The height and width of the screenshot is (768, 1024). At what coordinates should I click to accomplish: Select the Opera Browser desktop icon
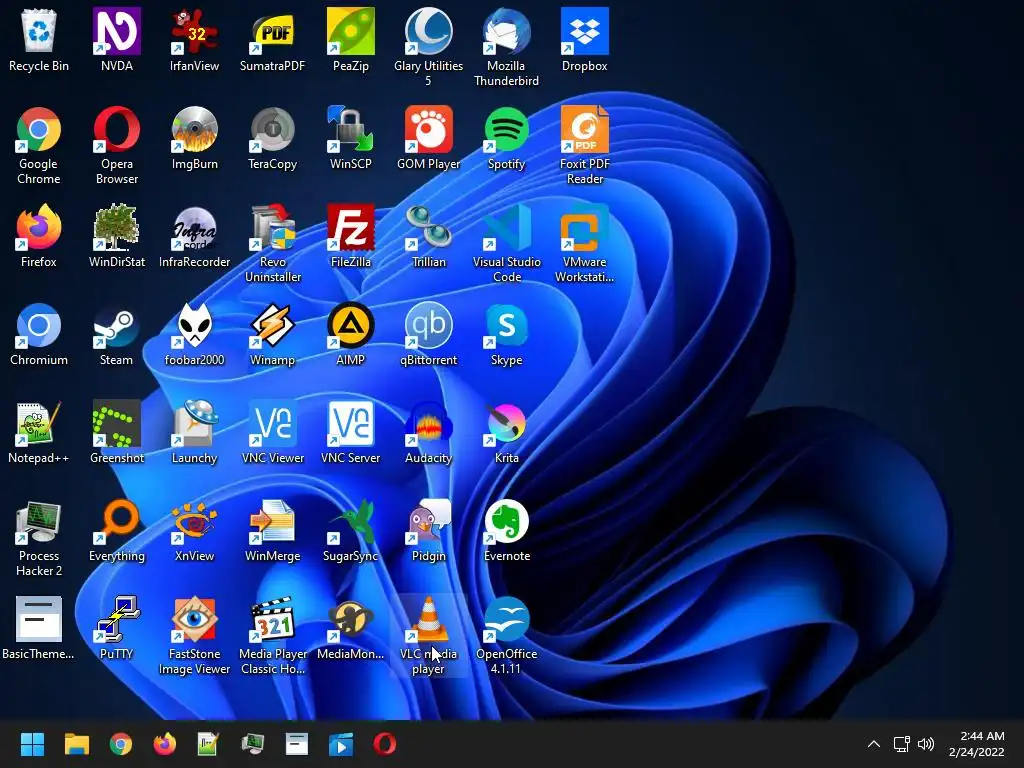point(116,129)
